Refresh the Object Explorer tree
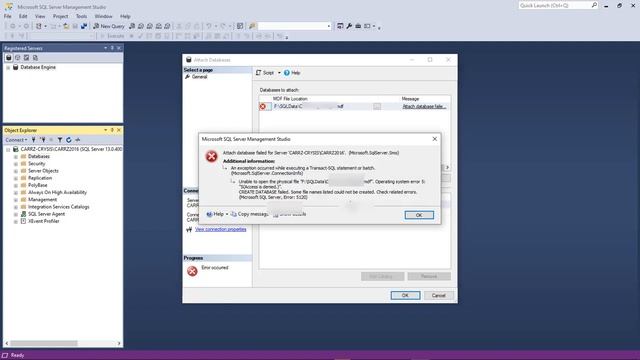The width and height of the screenshot is (640, 360). [x=69, y=140]
